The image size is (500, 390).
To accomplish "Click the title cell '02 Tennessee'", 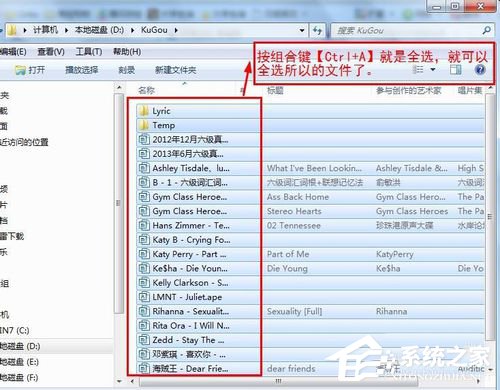I will pos(294,226).
